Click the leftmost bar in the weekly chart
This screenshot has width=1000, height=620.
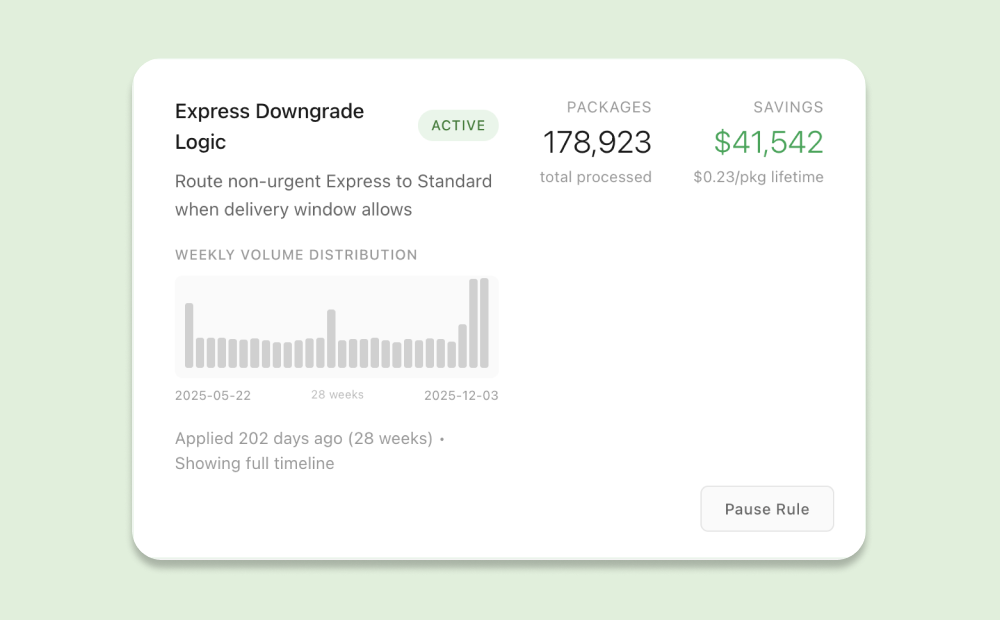(189, 336)
